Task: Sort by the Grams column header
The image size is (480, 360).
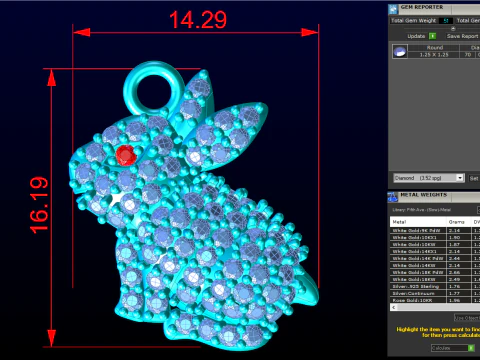Action: 458,222
